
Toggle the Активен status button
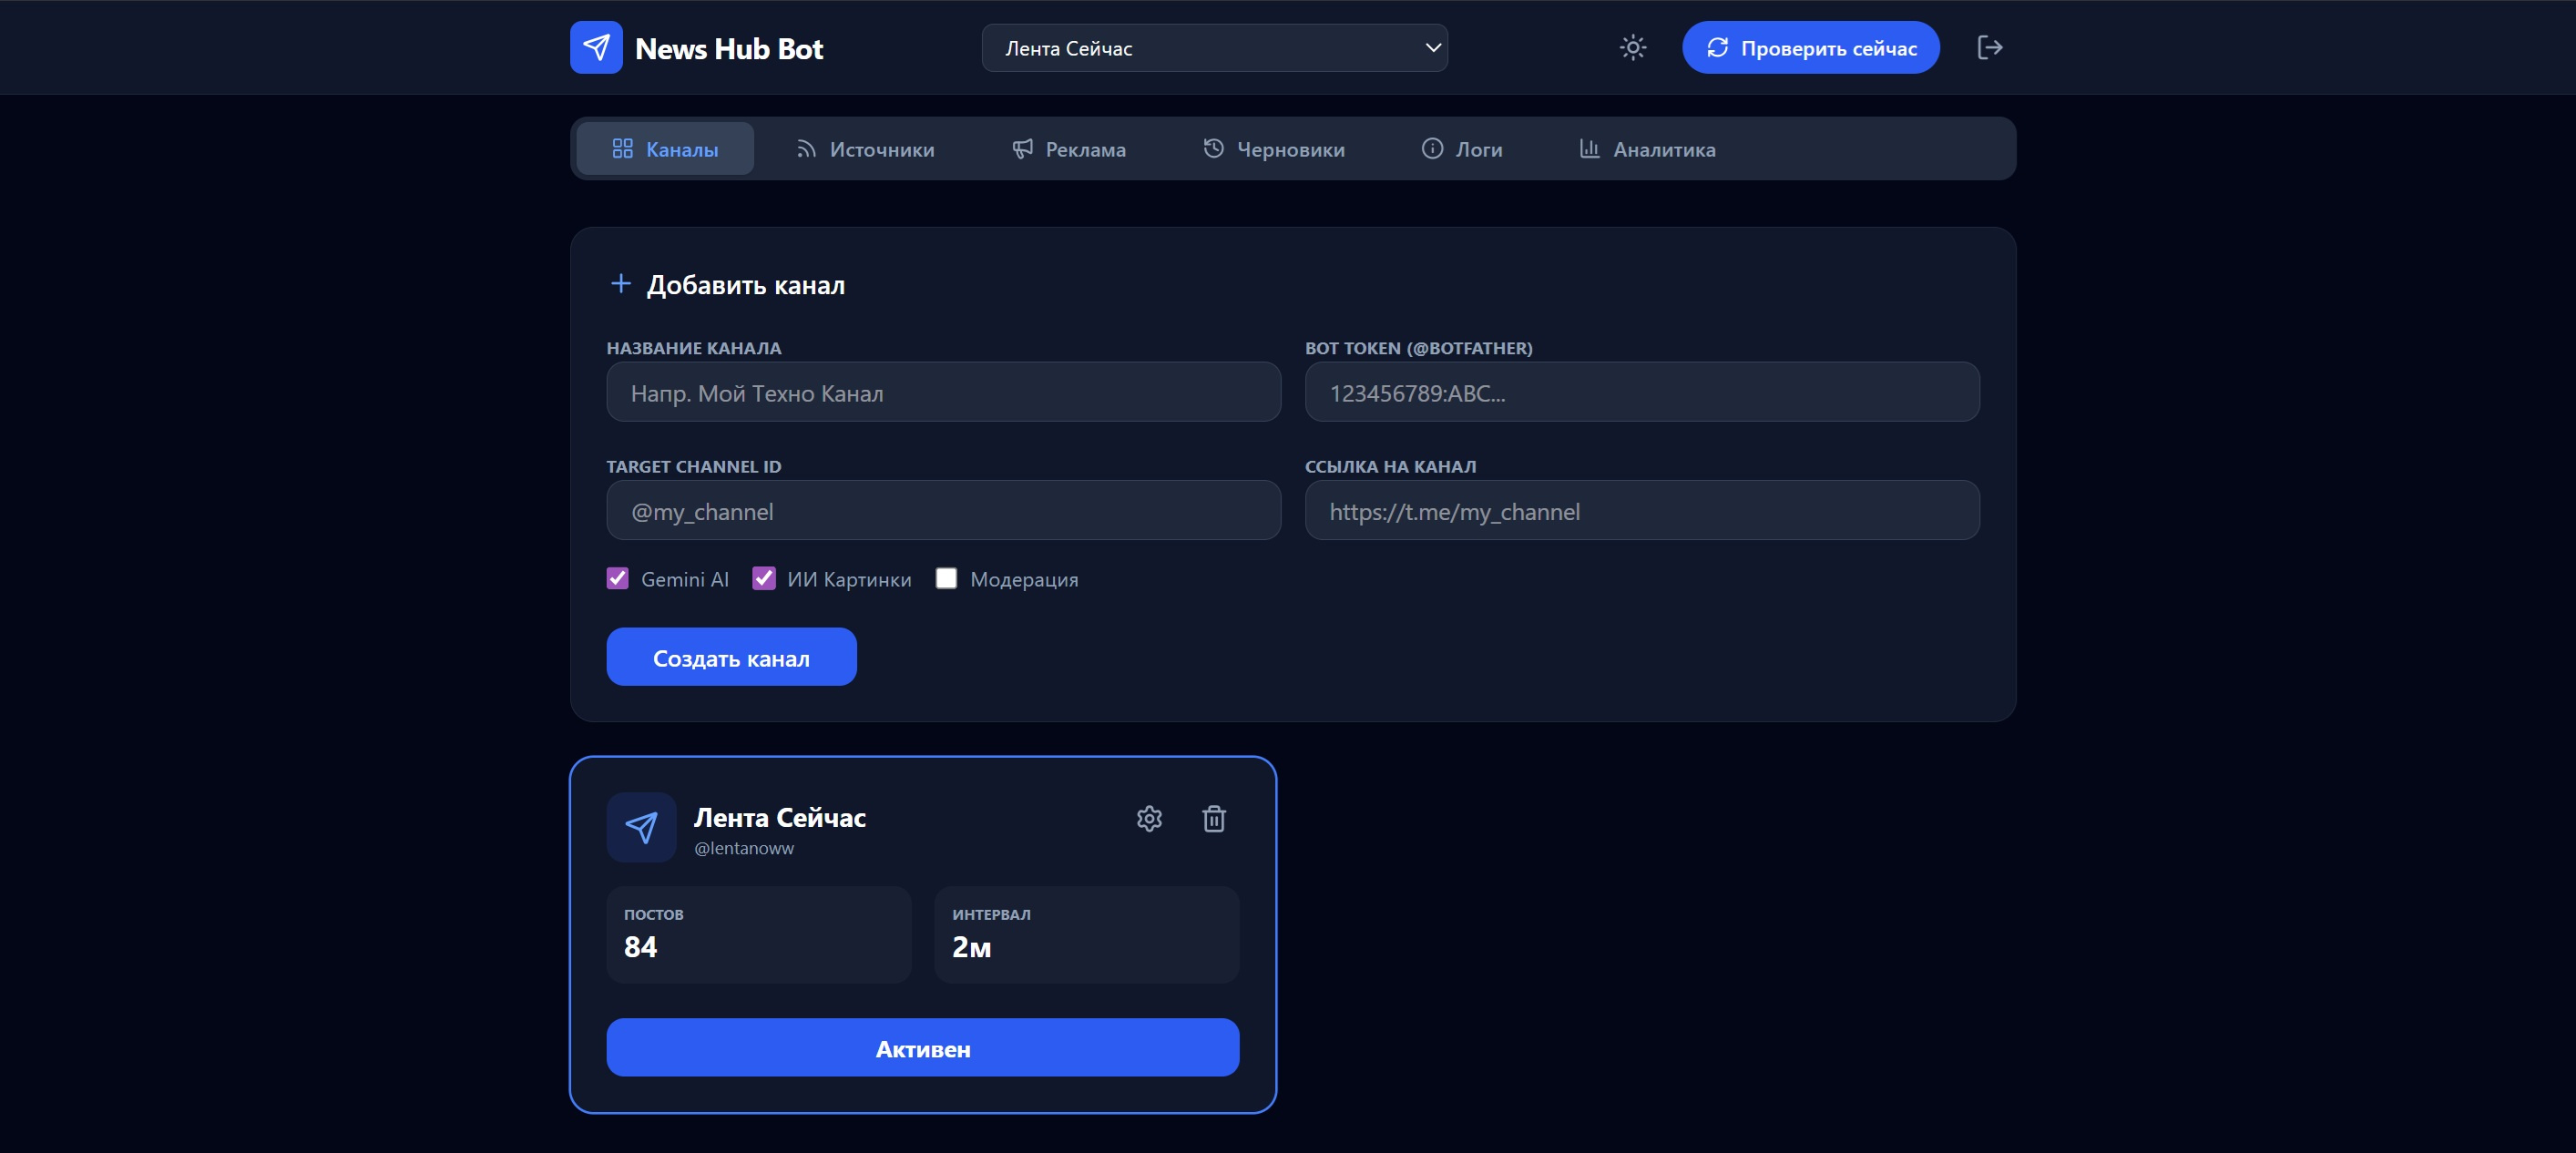click(x=922, y=1048)
